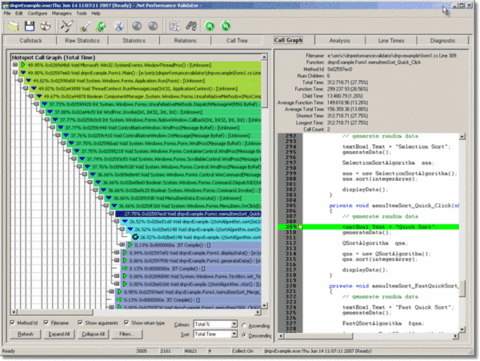Select the Ascending radio button
Image resolution: width=480 pixels, height=361 pixels.
pos(244,325)
